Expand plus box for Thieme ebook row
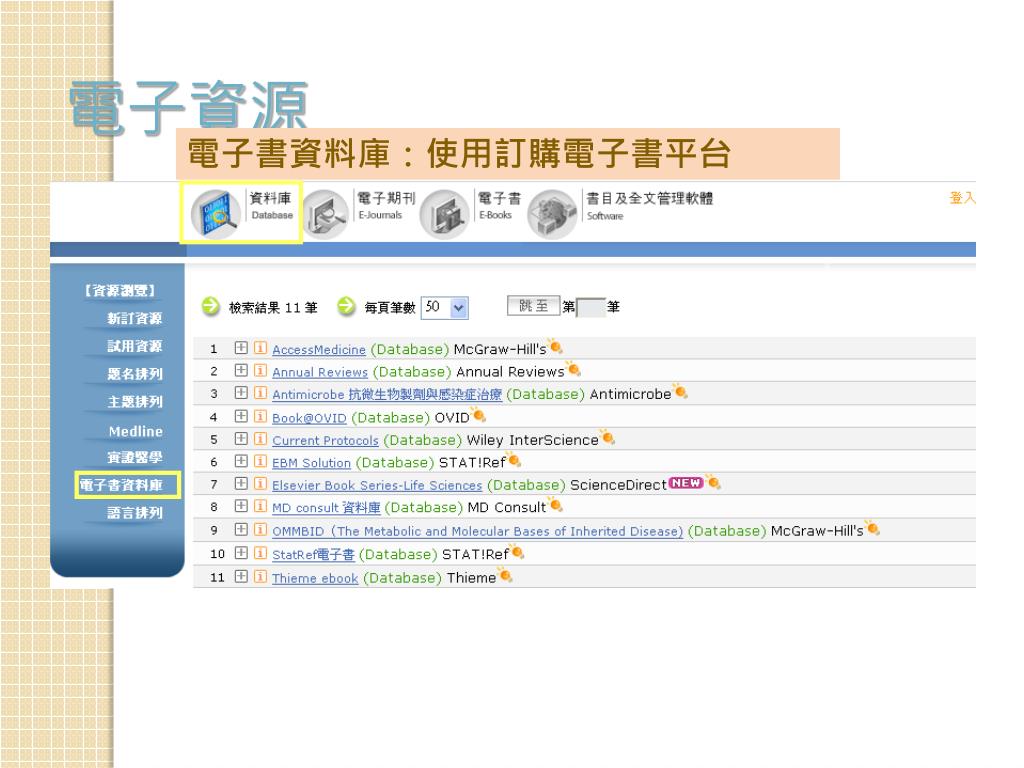The height and width of the screenshot is (768, 1024). click(x=241, y=576)
